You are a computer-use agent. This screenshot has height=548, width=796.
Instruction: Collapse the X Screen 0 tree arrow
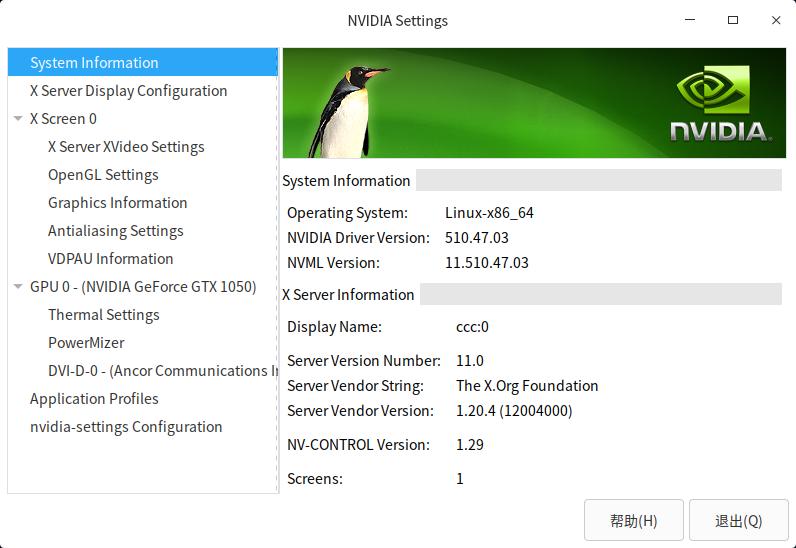(x=18, y=118)
